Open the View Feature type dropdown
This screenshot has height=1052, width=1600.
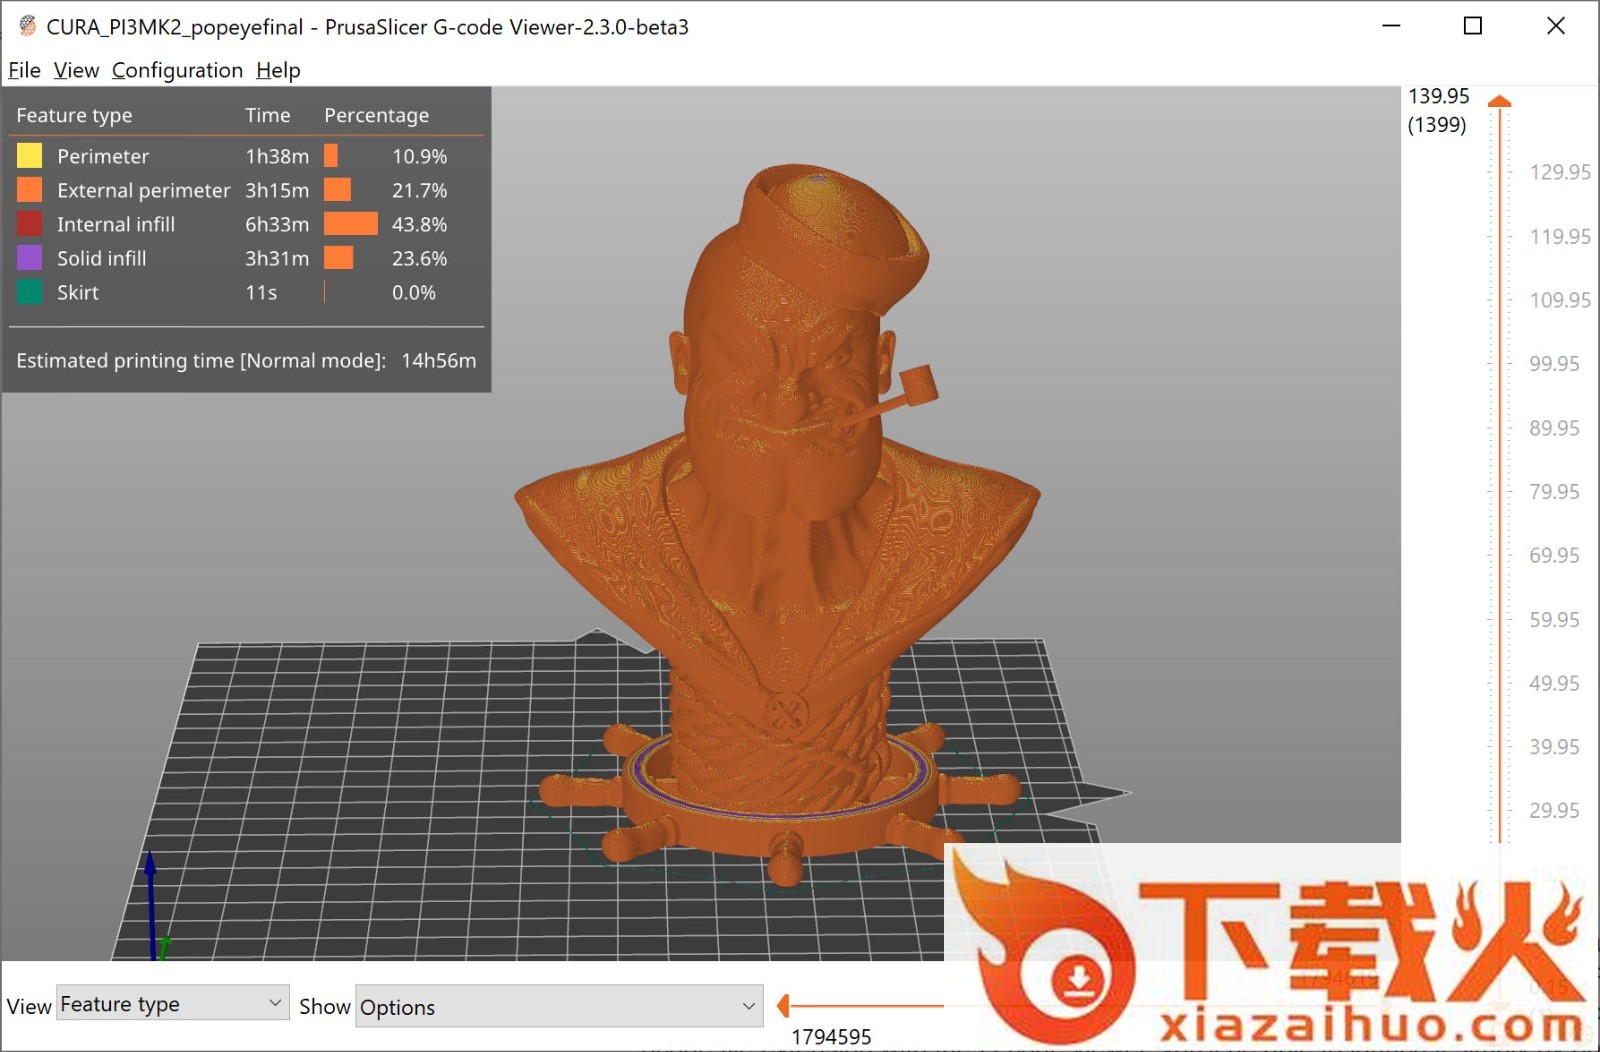pos(172,1003)
